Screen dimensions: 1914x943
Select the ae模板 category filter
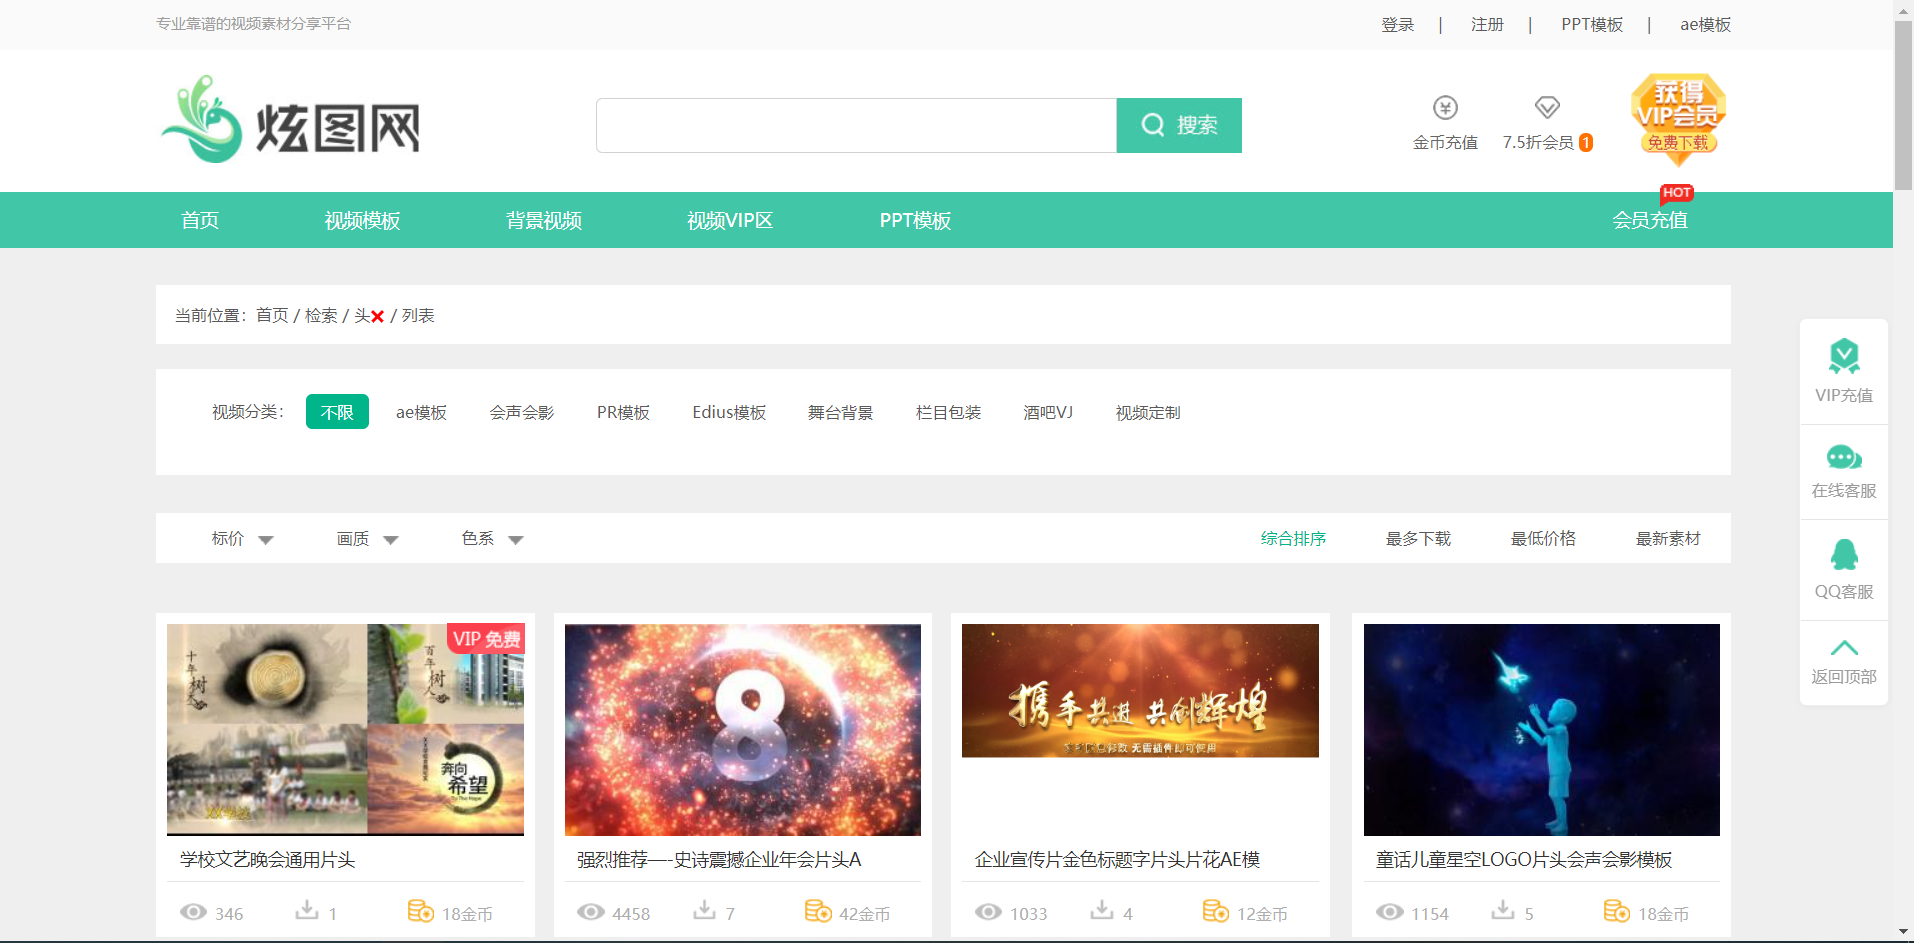[x=421, y=411]
